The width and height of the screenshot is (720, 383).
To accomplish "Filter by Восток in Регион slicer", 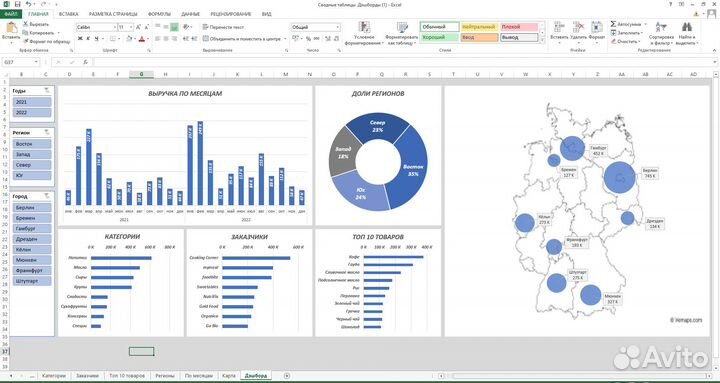I will (x=32, y=144).
